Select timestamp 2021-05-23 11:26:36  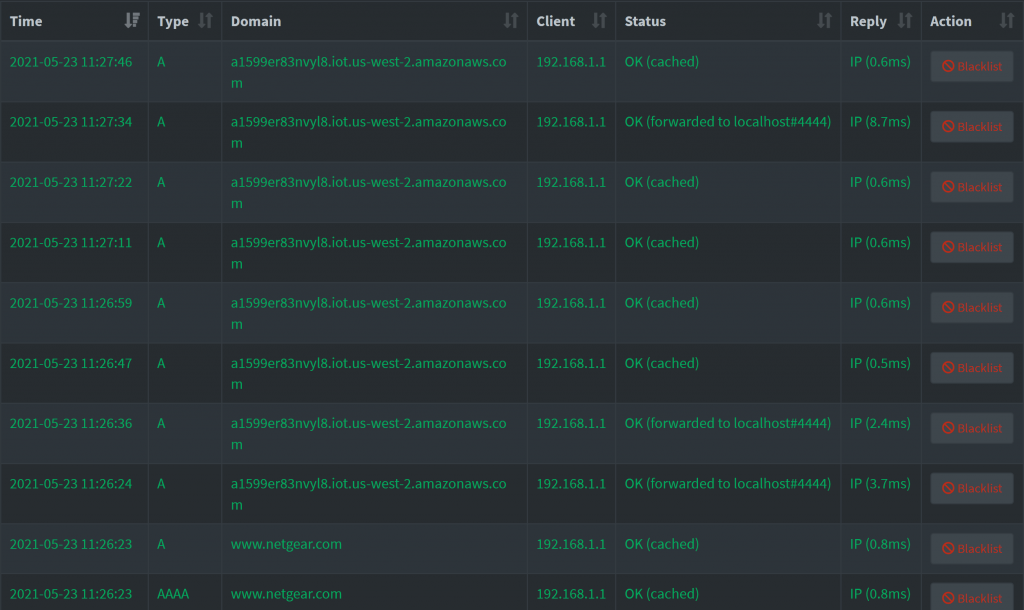point(71,423)
